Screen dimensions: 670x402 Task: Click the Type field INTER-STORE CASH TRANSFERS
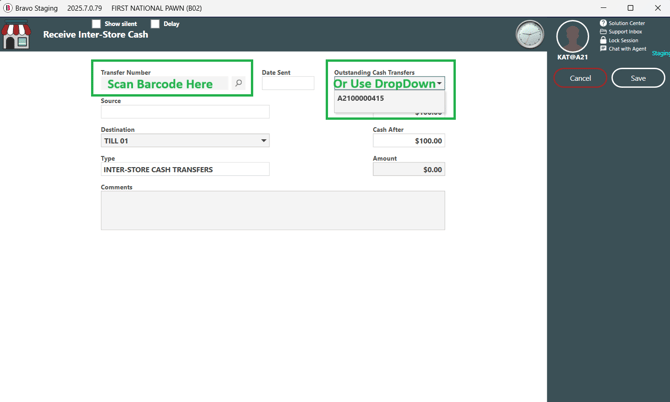[x=185, y=169]
